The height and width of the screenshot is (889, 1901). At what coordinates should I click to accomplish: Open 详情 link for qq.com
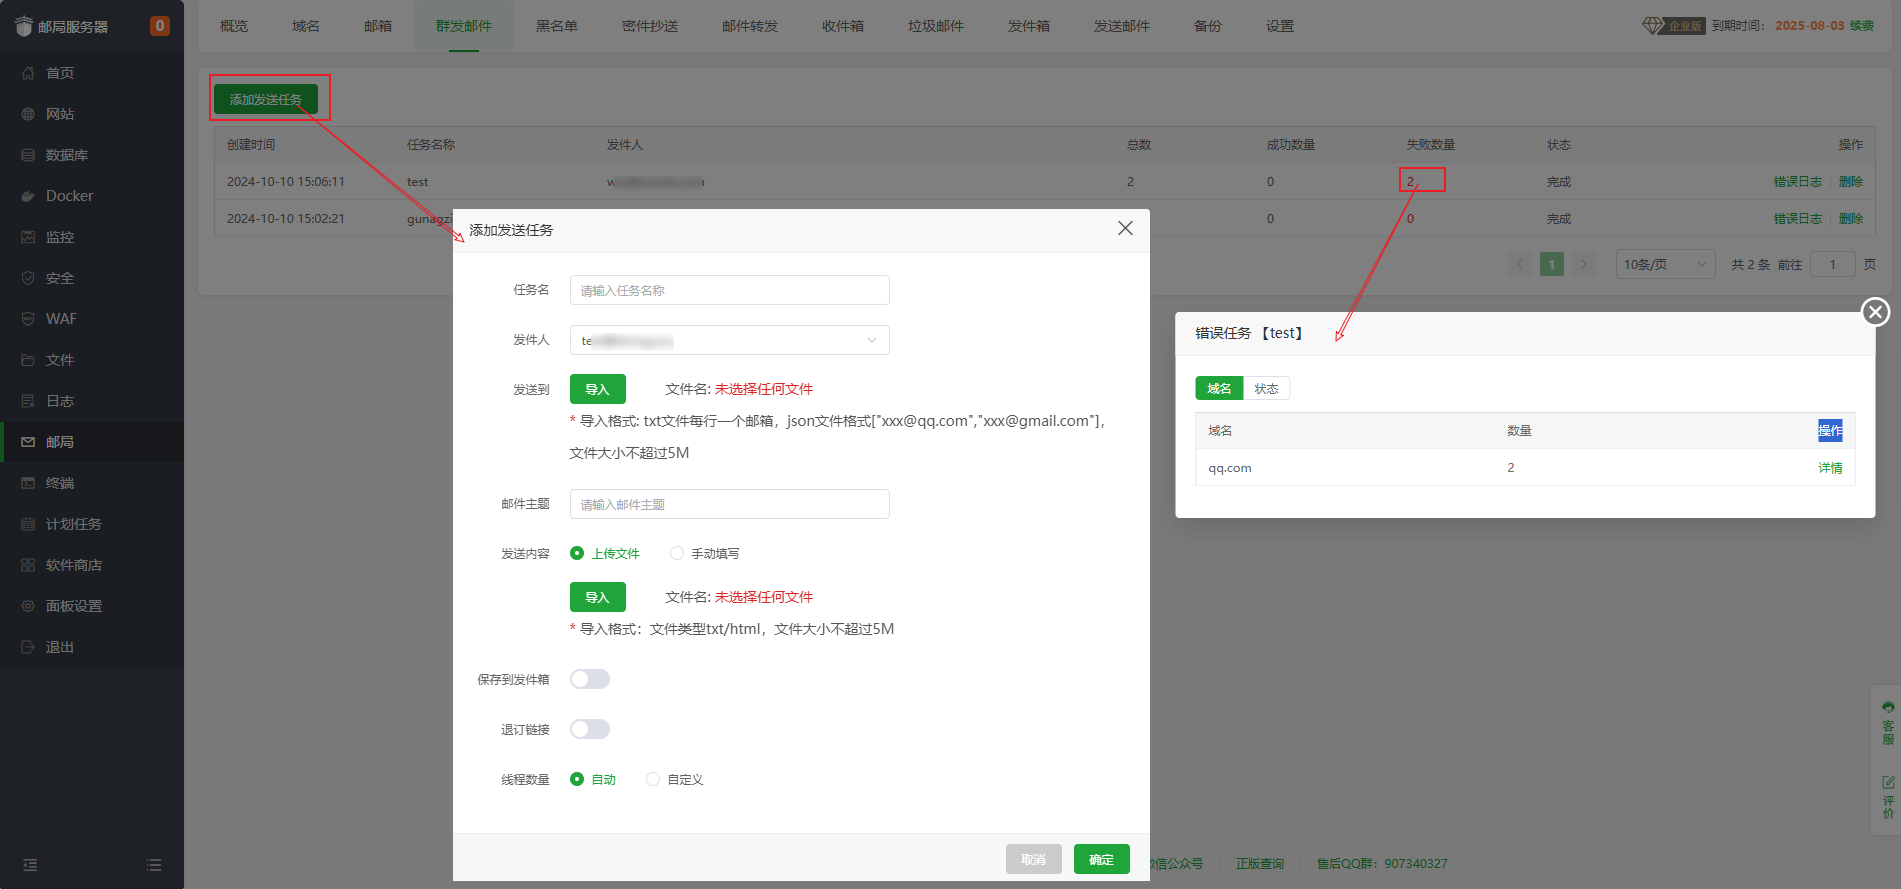(1830, 468)
